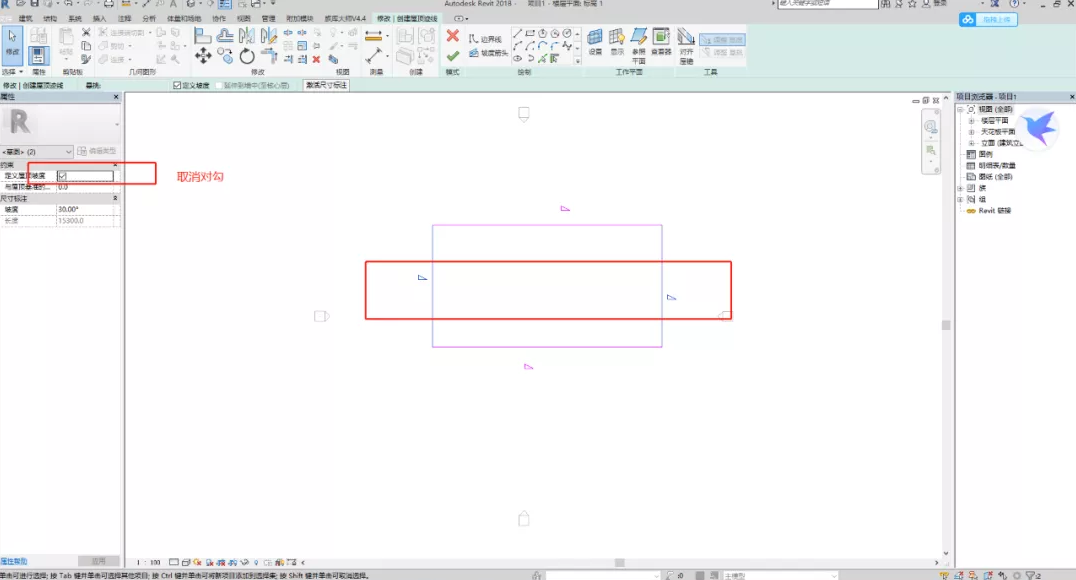Toggle Defines Slope (定义坡度) checkbox in options bar
The image size is (1076, 580).
[x=177, y=85]
